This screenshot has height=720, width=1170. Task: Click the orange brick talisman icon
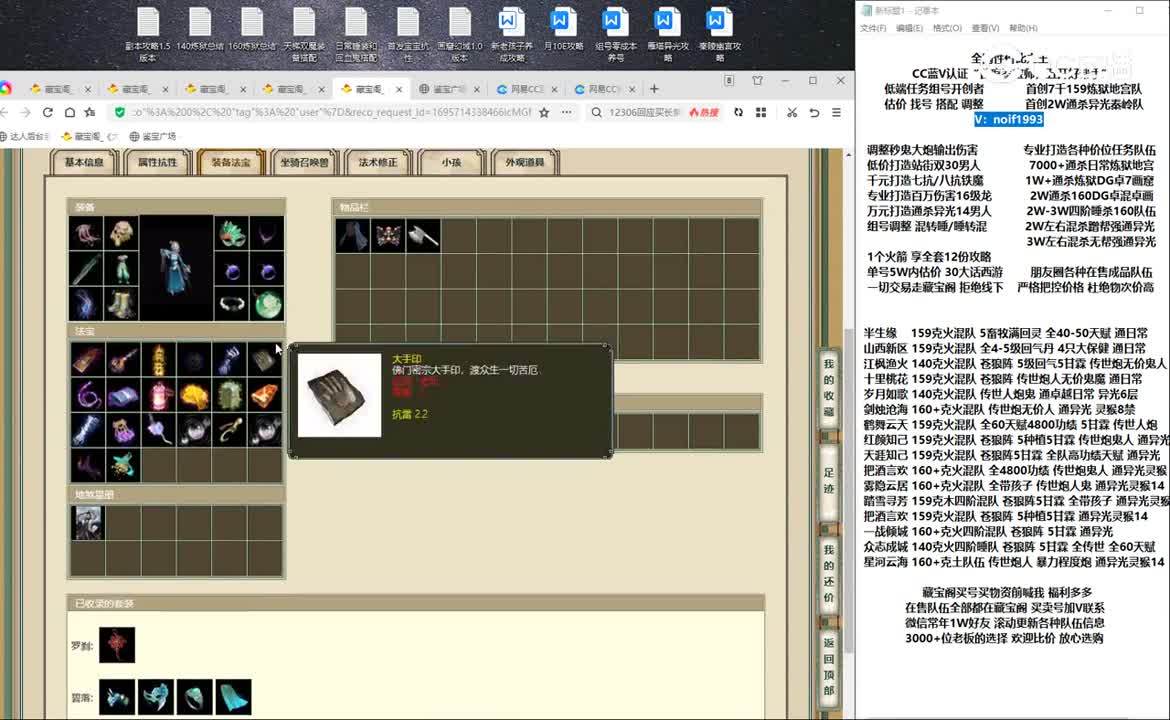coord(265,395)
